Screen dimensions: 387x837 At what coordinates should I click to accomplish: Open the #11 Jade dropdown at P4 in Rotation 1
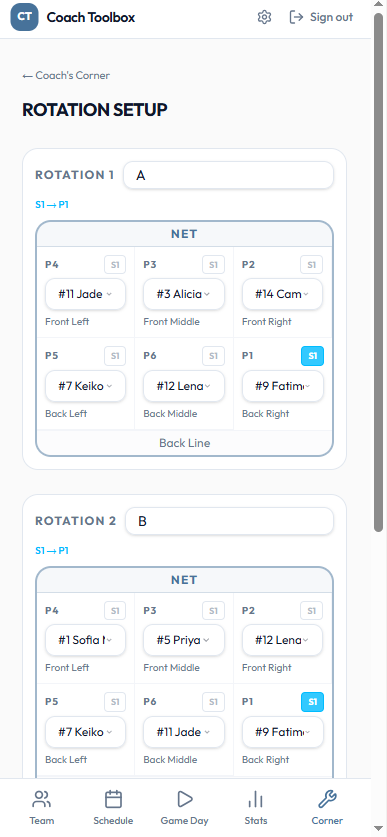pos(85,294)
